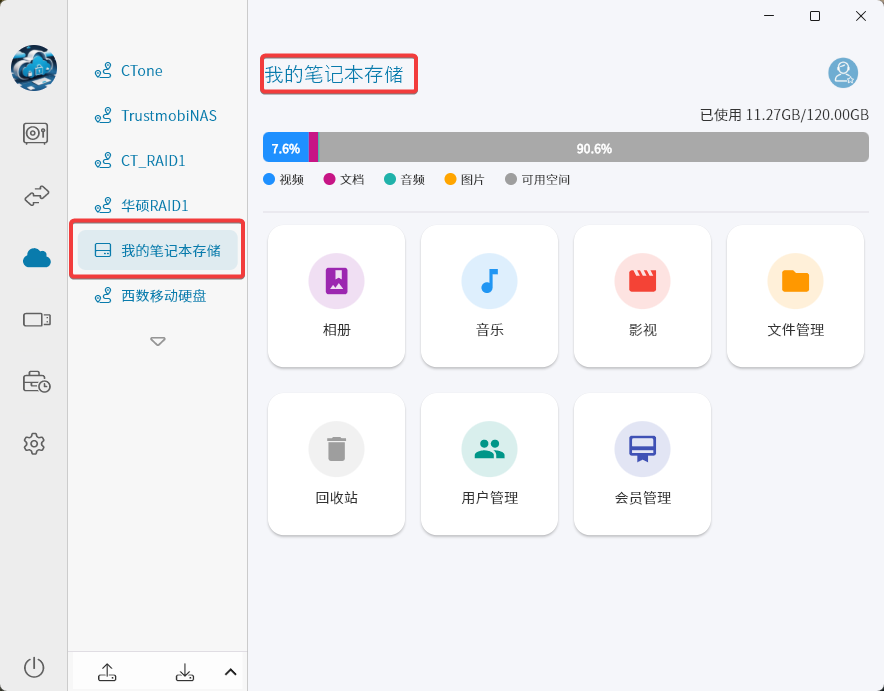Open the 影视 video tile
Screen dimensions: 884x691
(x=642, y=296)
